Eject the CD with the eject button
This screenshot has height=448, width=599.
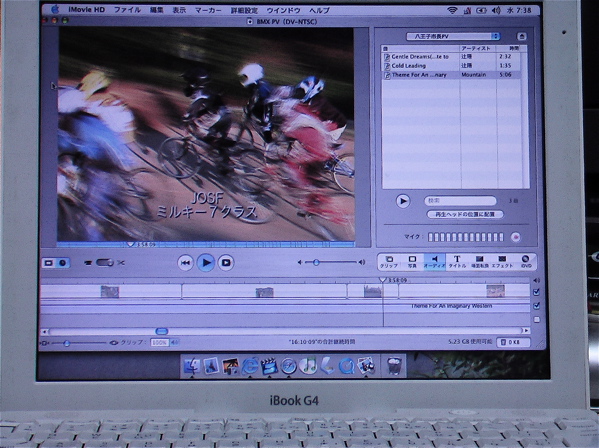tap(521, 36)
